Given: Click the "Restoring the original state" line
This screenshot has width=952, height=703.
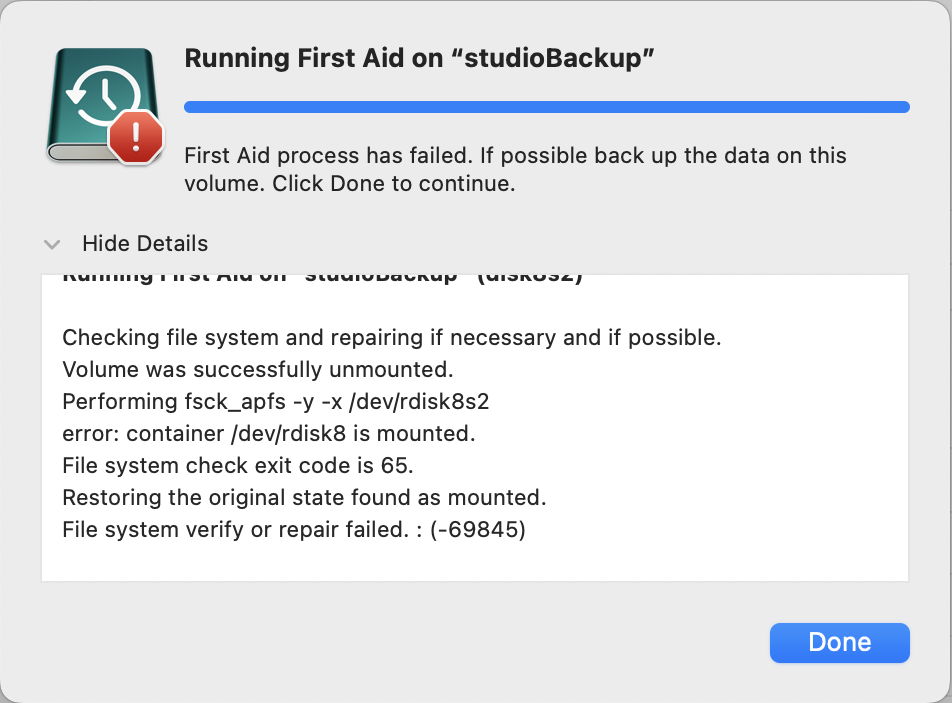Looking at the screenshot, I should pos(304,498).
